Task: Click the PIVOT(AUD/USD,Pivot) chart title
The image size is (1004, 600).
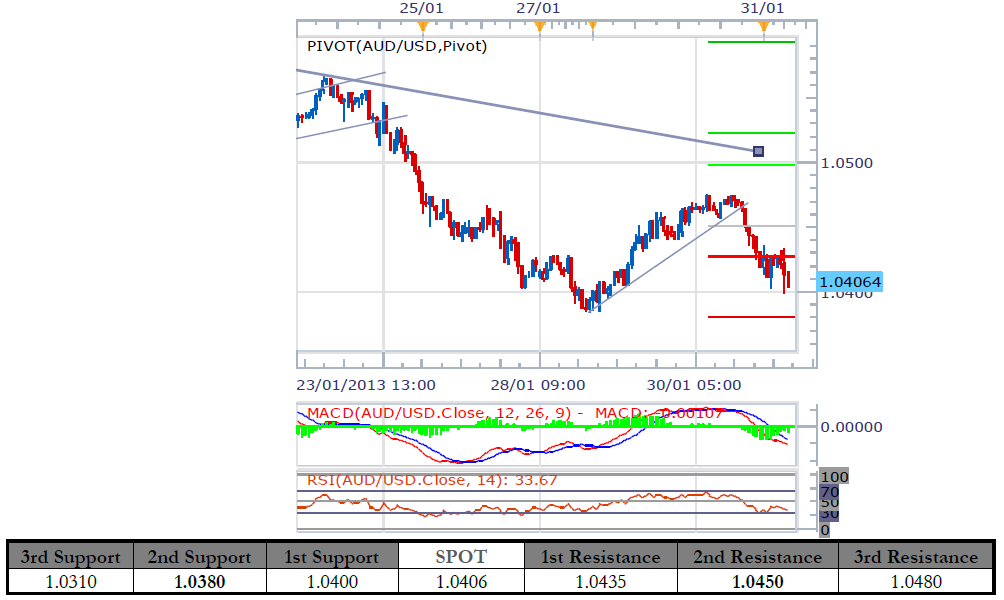Action: 397,46
